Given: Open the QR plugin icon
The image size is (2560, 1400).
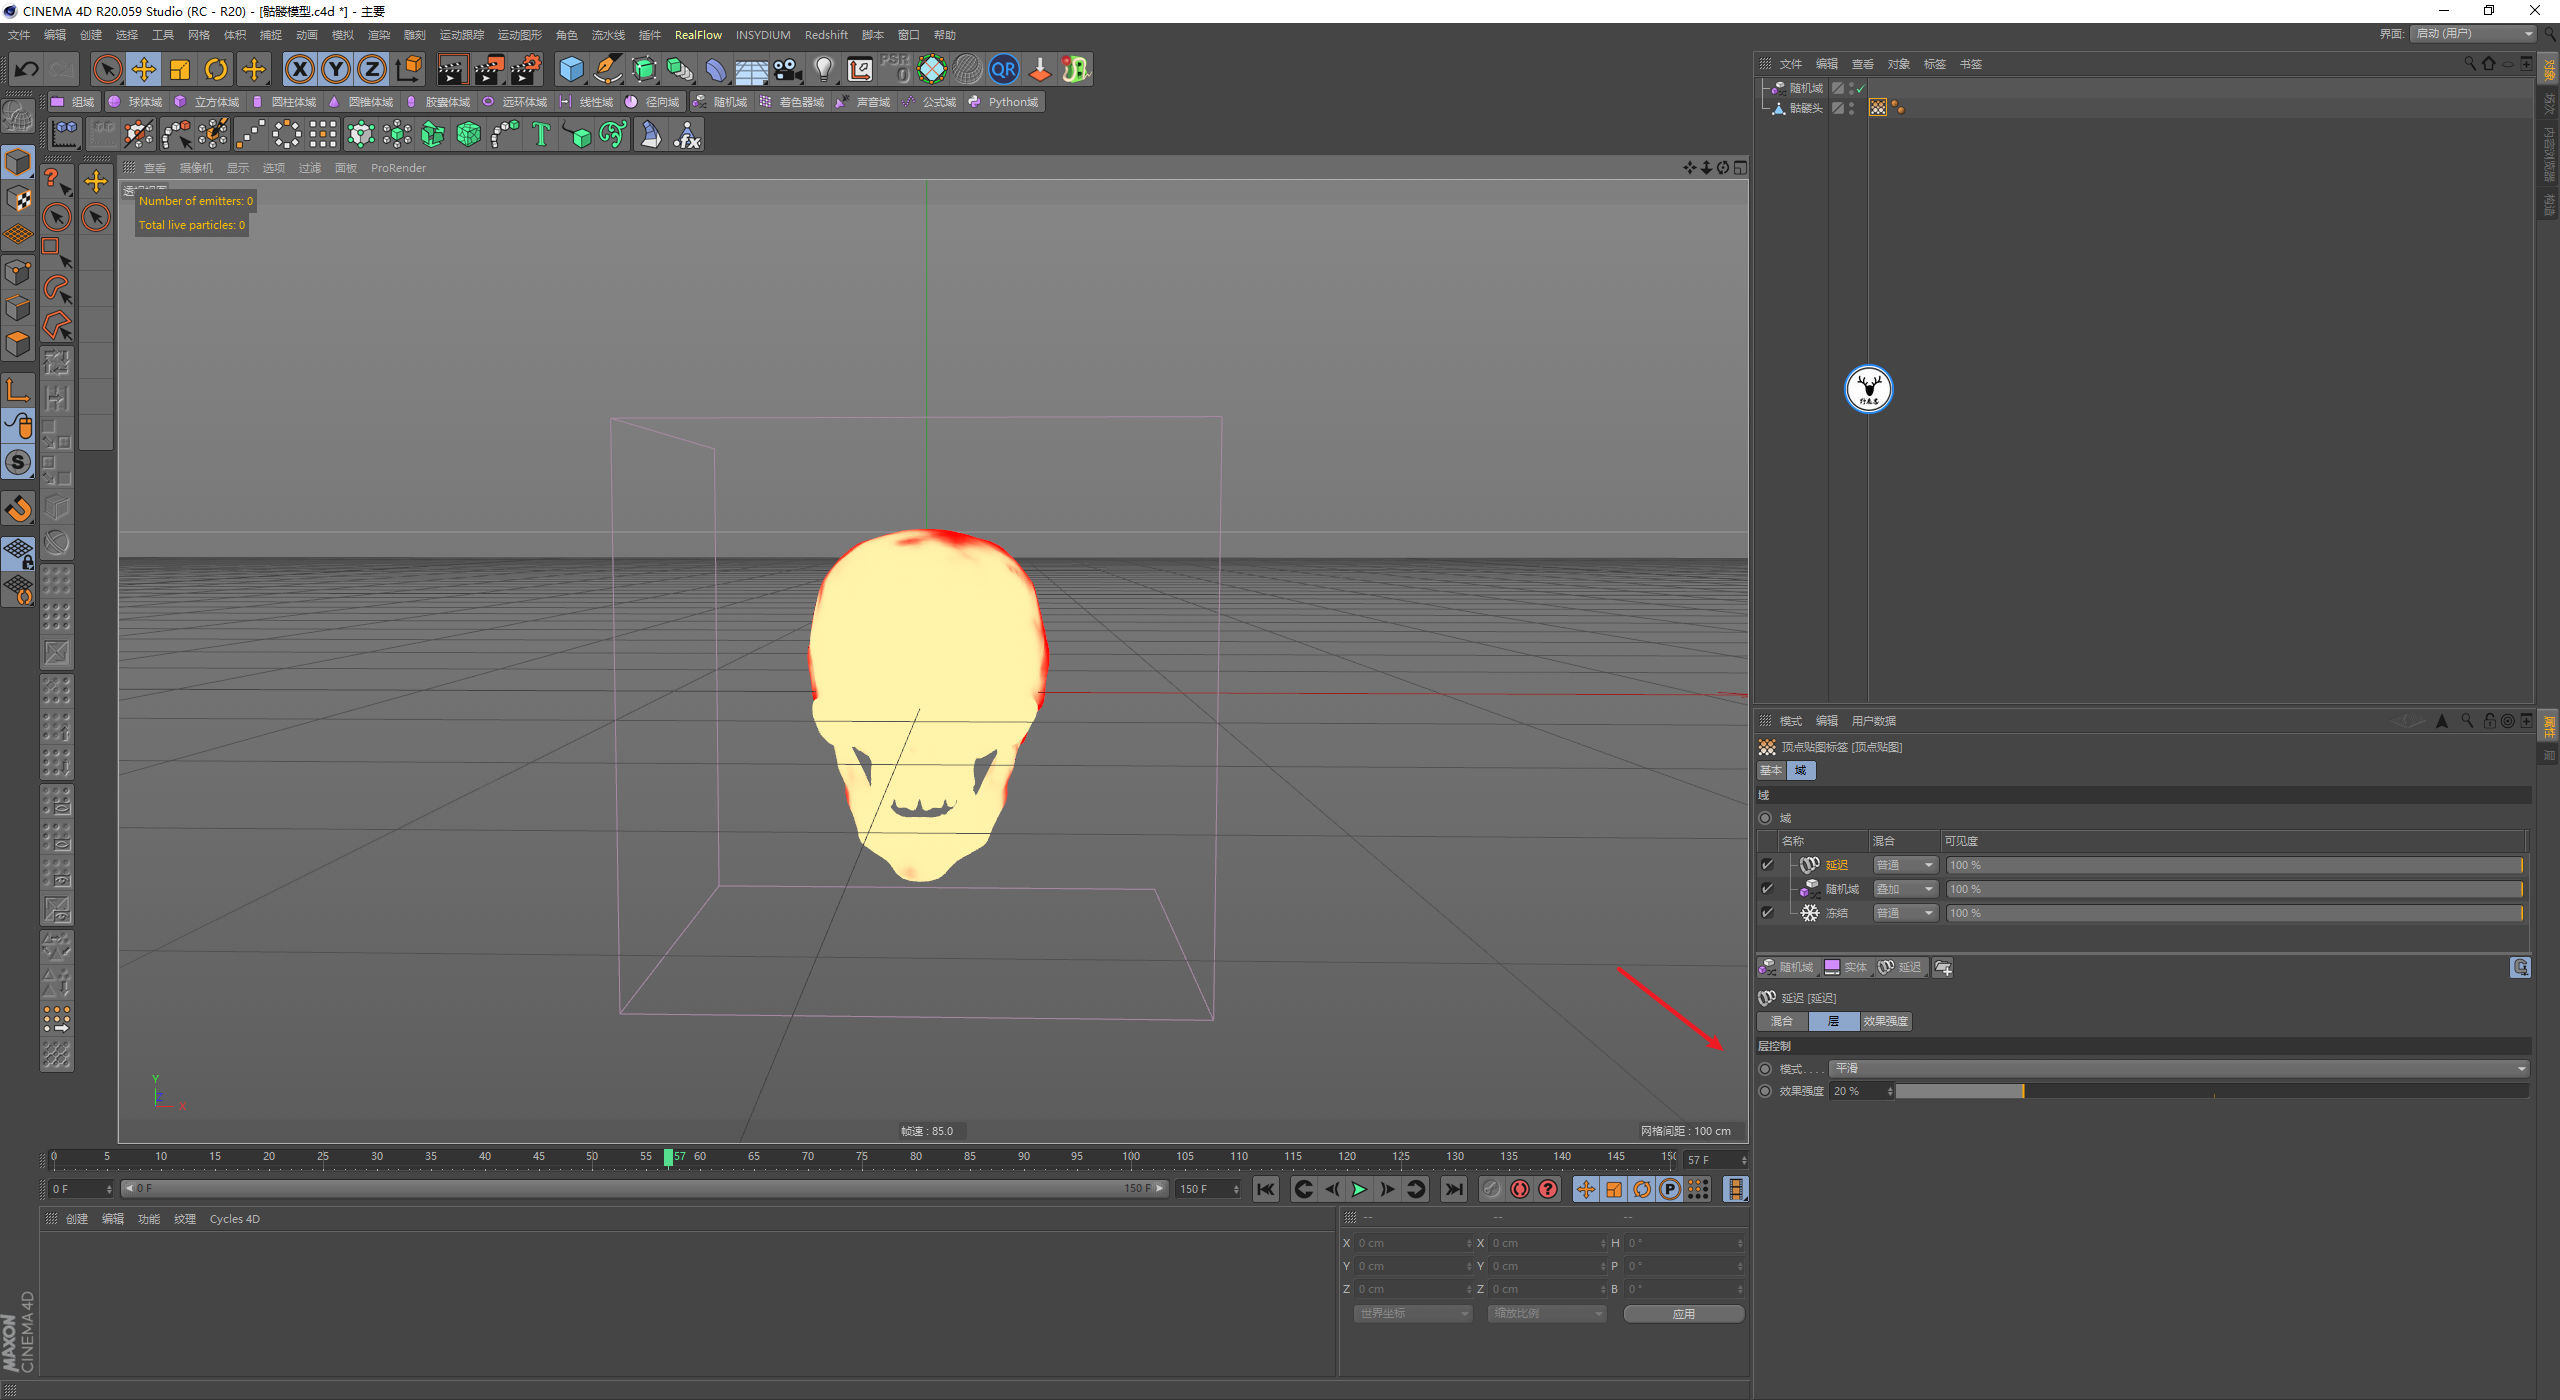Looking at the screenshot, I should pos(1003,69).
